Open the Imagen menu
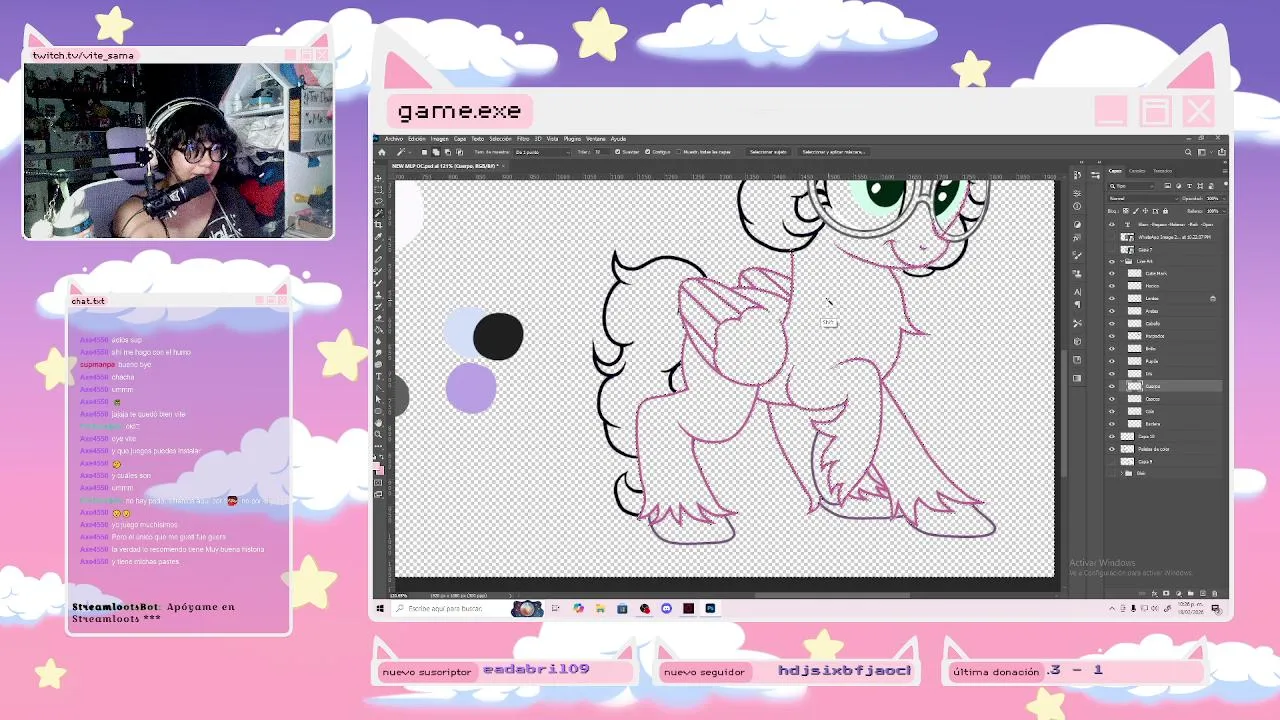The width and height of the screenshot is (1280, 720). pyautogui.click(x=439, y=139)
